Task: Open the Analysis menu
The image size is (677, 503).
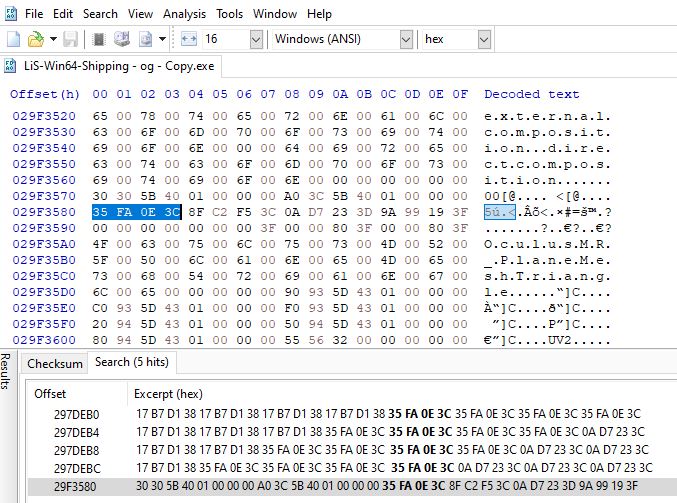Action: pos(184,14)
